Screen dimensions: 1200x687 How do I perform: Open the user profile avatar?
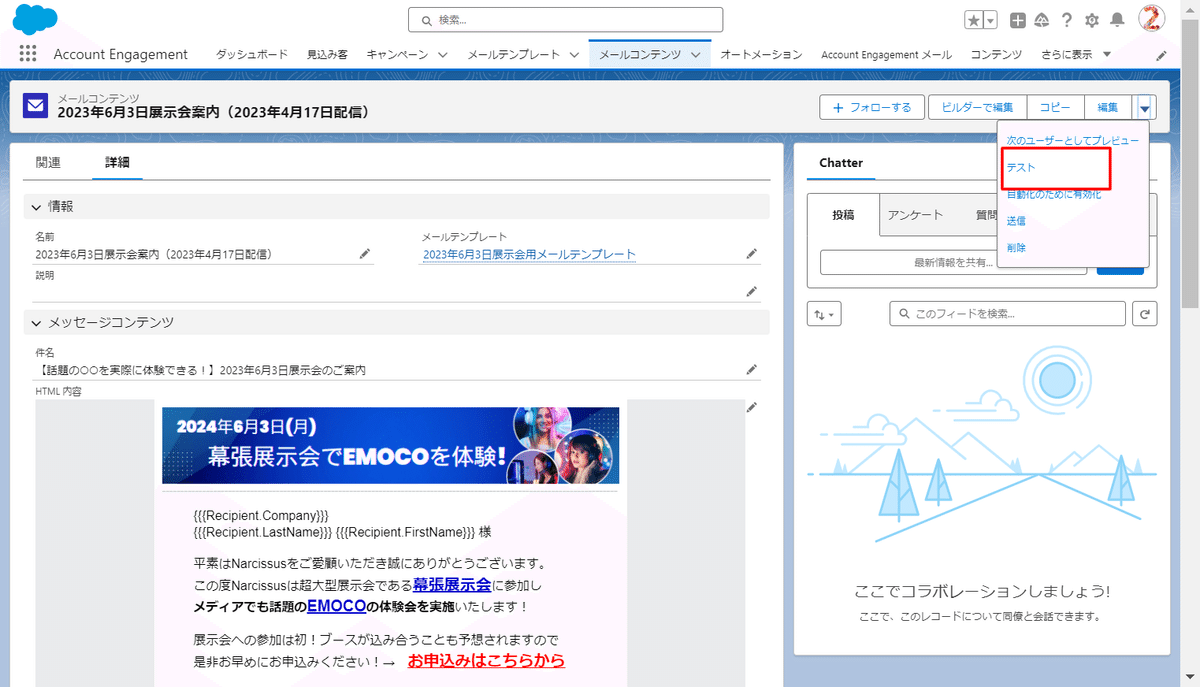1152,20
